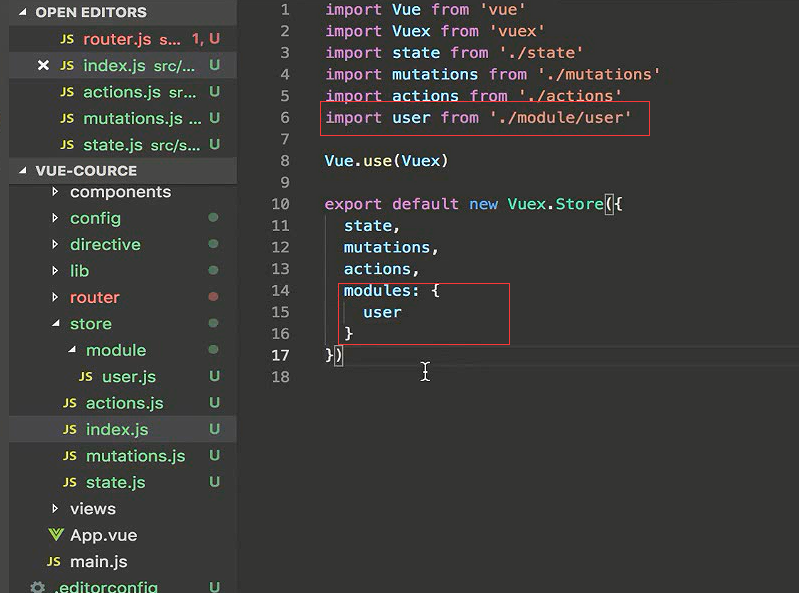Click the JS icon of mutations.js in the store folder
This screenshot has width=799, height=593.
click(x=69, y=456)
